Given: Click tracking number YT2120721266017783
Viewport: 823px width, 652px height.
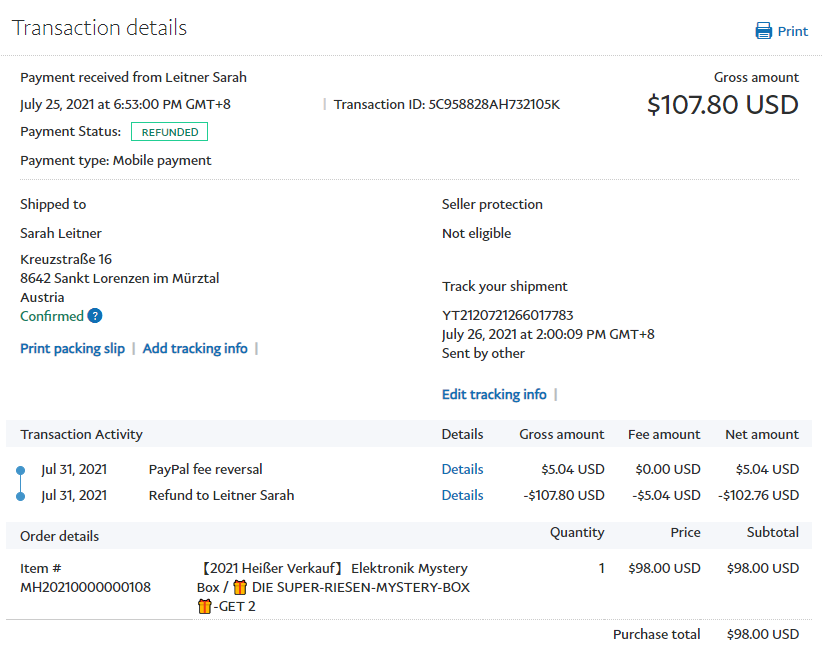Looking at the screenshot, I should [507, 315].
